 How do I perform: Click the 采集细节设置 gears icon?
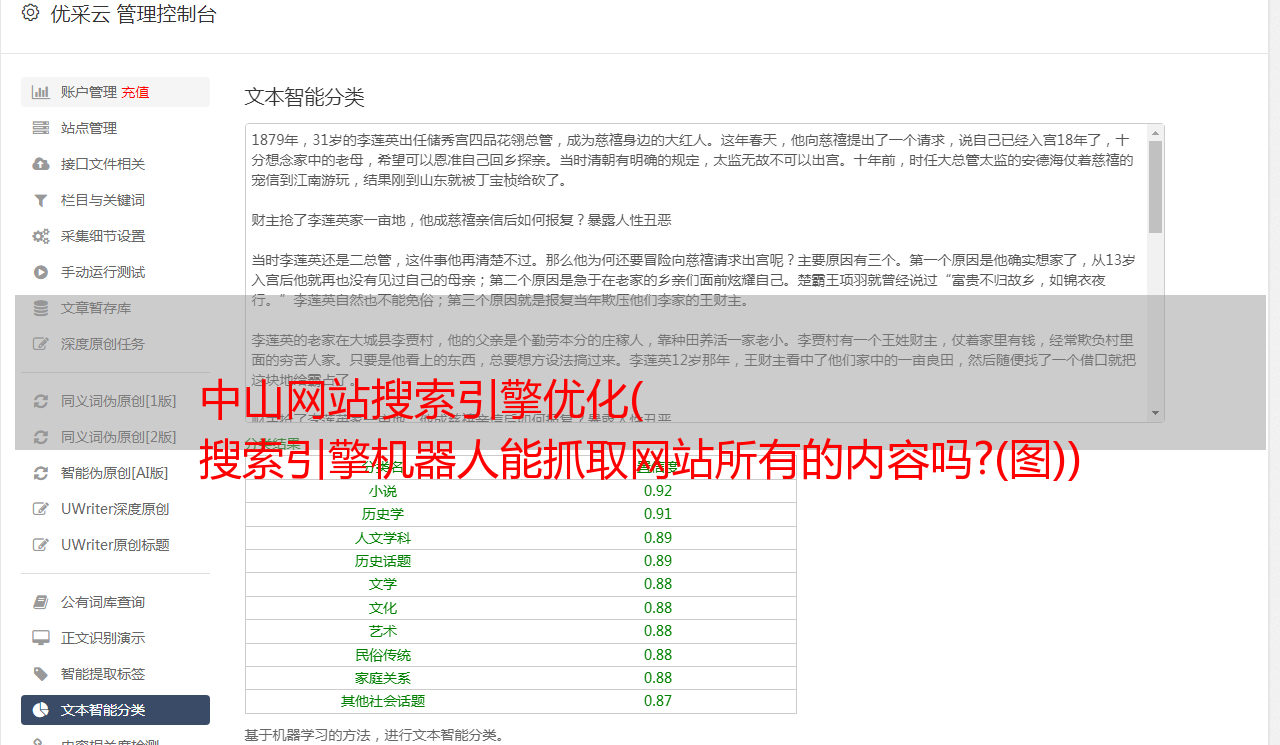point(41,236)
